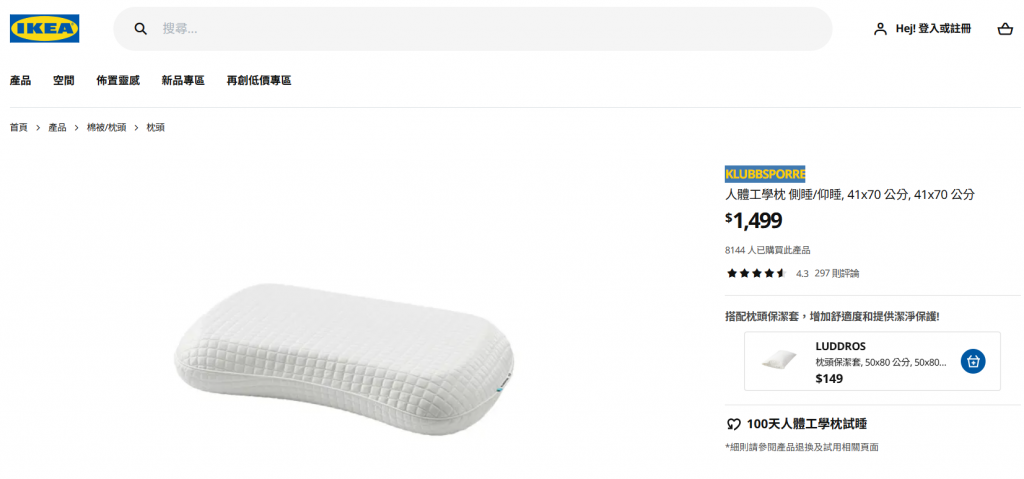Open the 產品 menu
1024x479 pixels.
pos(20,80)
